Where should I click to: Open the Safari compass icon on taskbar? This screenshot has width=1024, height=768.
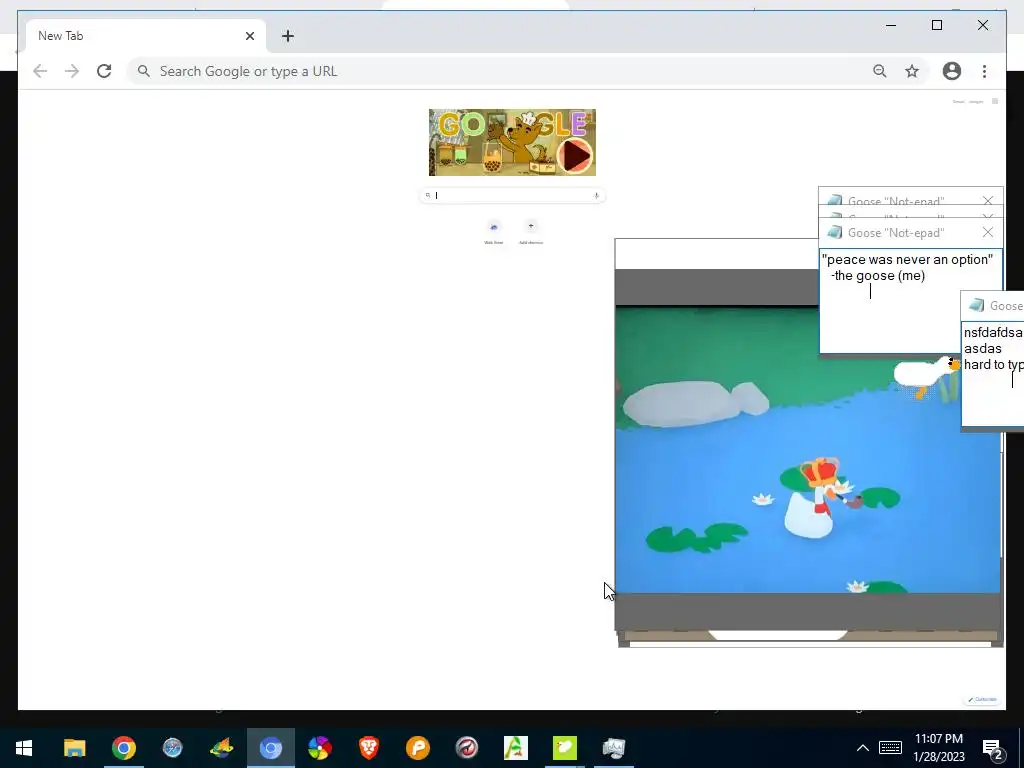[x=172, y=748]
